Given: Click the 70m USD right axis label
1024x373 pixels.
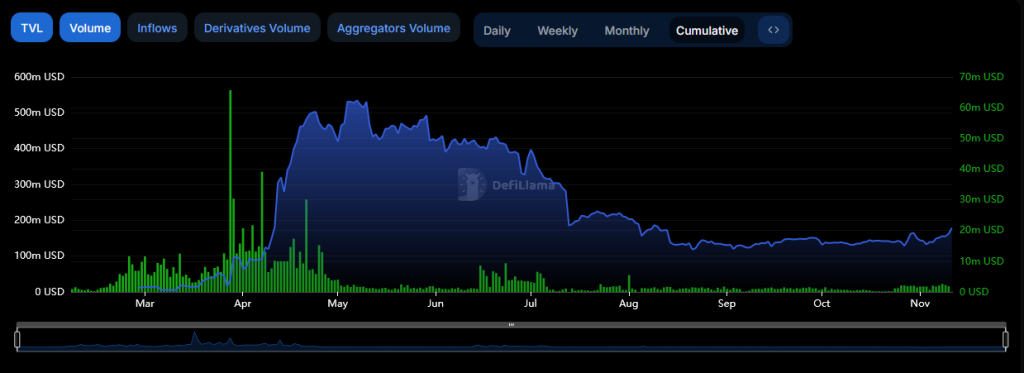Looking at the screenshot, I should coord(982,77).
